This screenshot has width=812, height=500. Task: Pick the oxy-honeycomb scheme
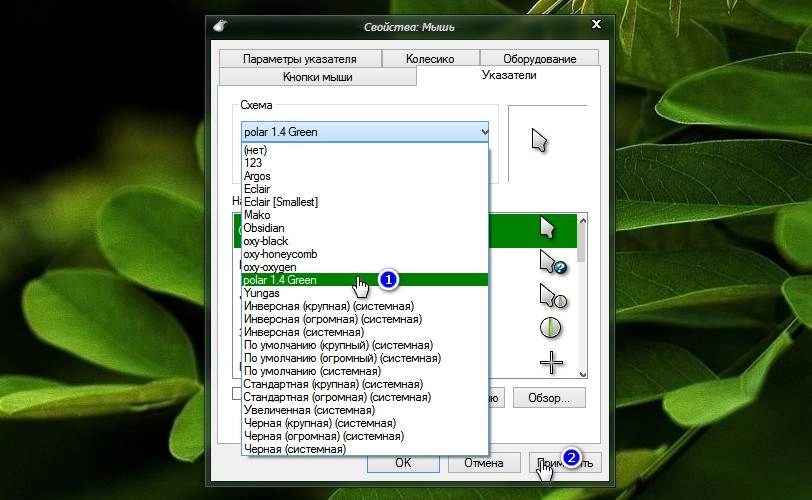tap(365, 254)
